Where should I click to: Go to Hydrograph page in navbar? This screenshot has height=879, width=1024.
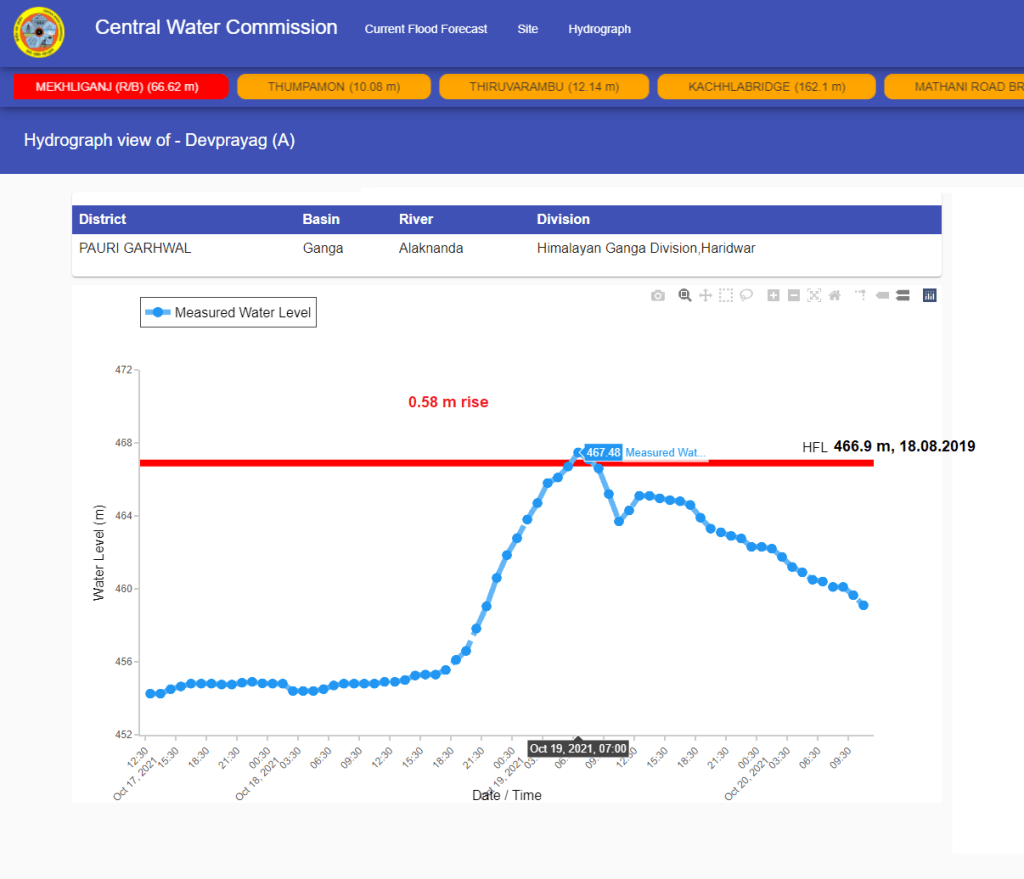(599, 29)
